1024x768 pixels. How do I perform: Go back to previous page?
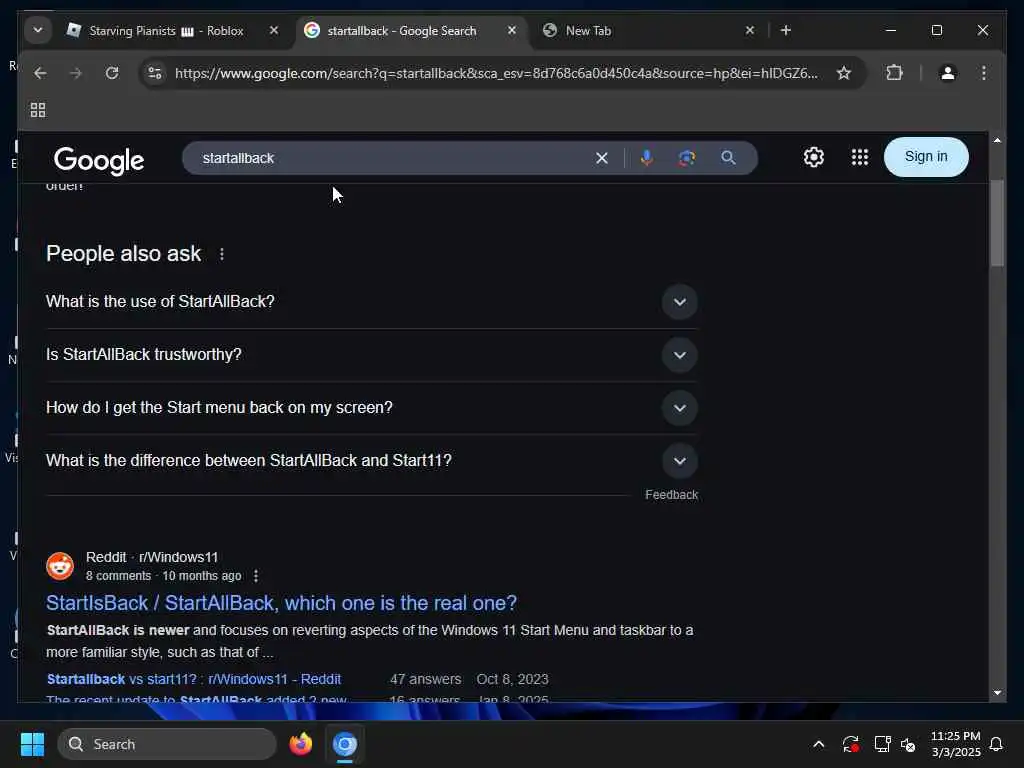[x=40, y=73]
